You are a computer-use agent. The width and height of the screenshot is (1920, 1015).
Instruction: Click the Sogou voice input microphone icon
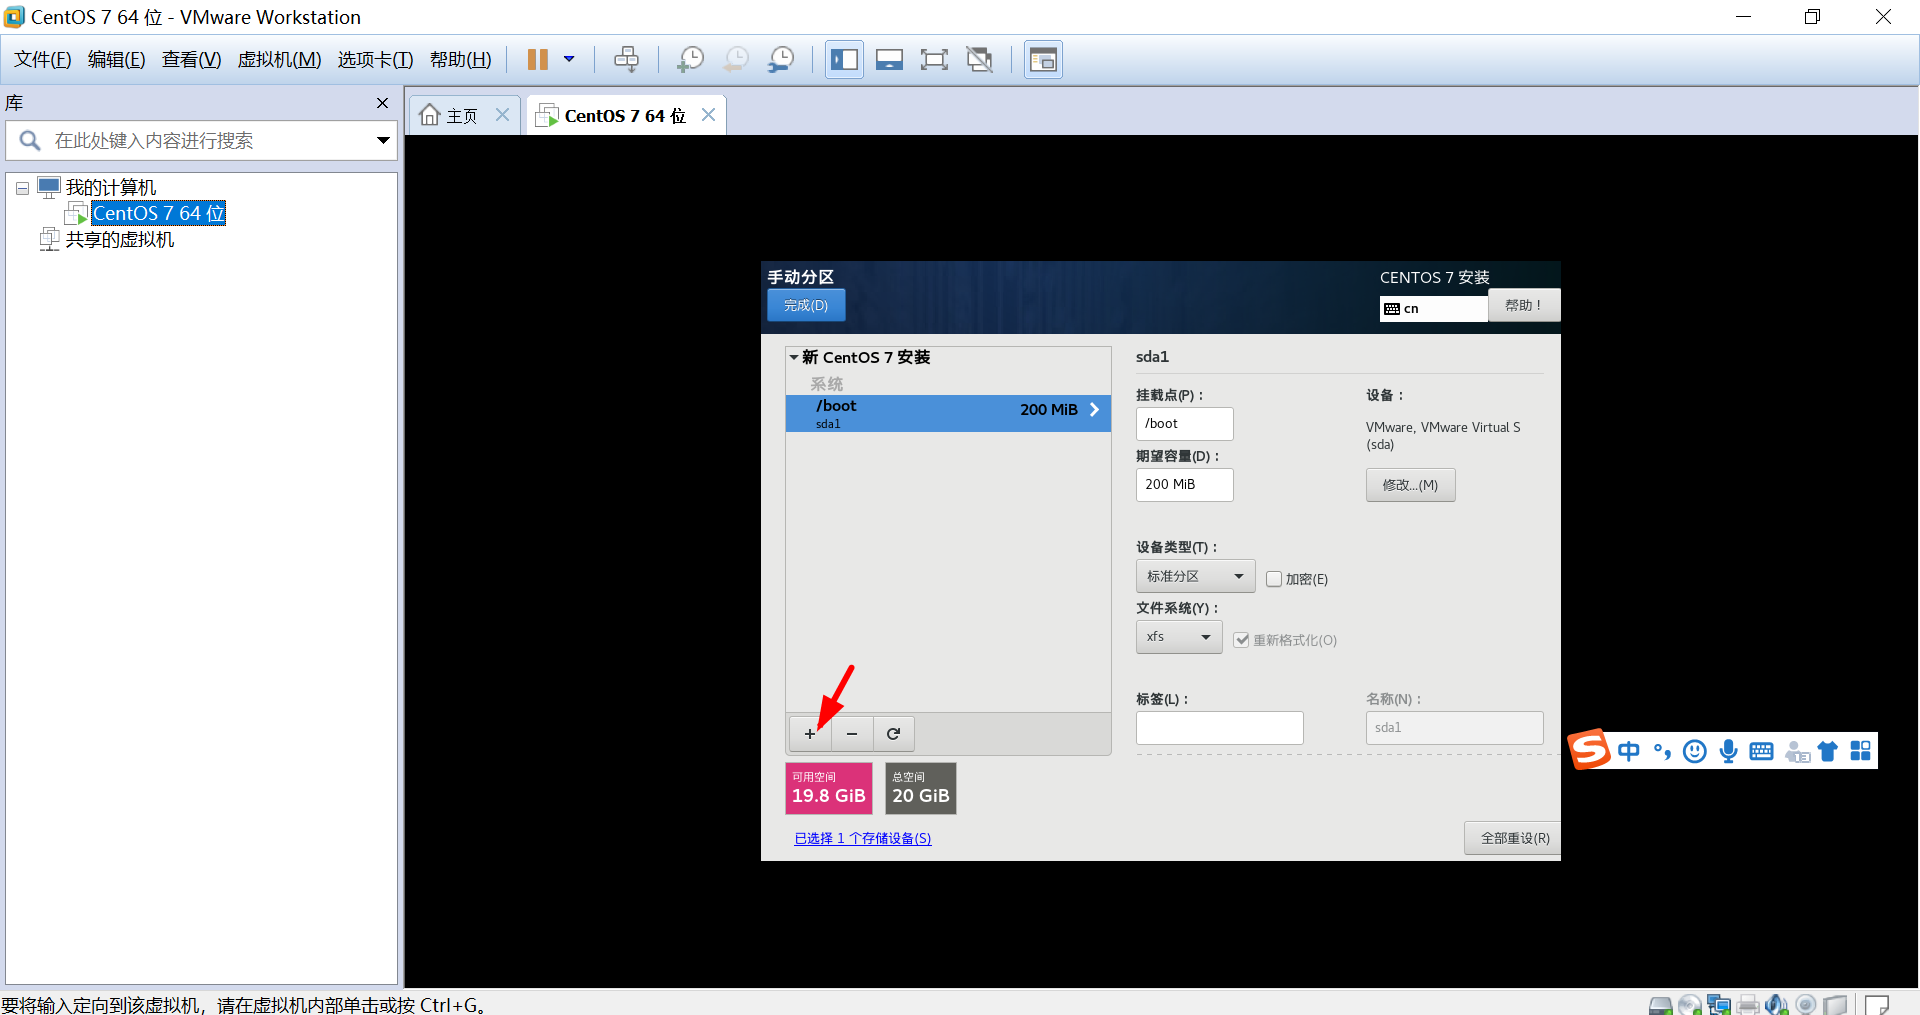[x=1728, y=751]
